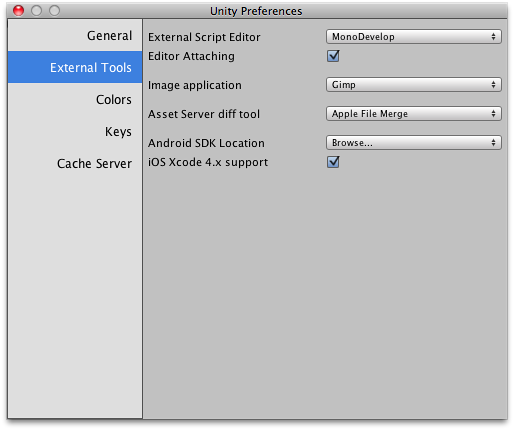Viewport: 514px width, 430px height.
Task: Click the gray minimize window button
Action: click(x=36, y=11)
